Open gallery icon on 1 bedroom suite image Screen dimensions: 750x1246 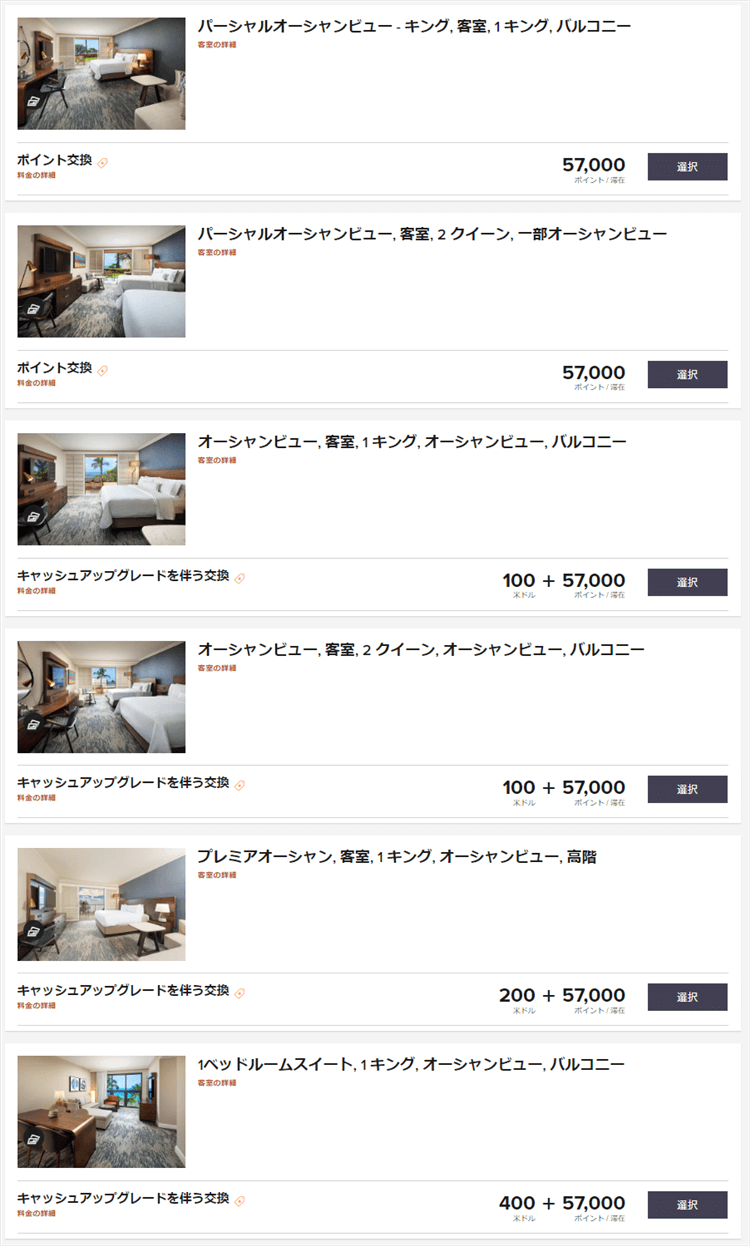coord(33,1140)
